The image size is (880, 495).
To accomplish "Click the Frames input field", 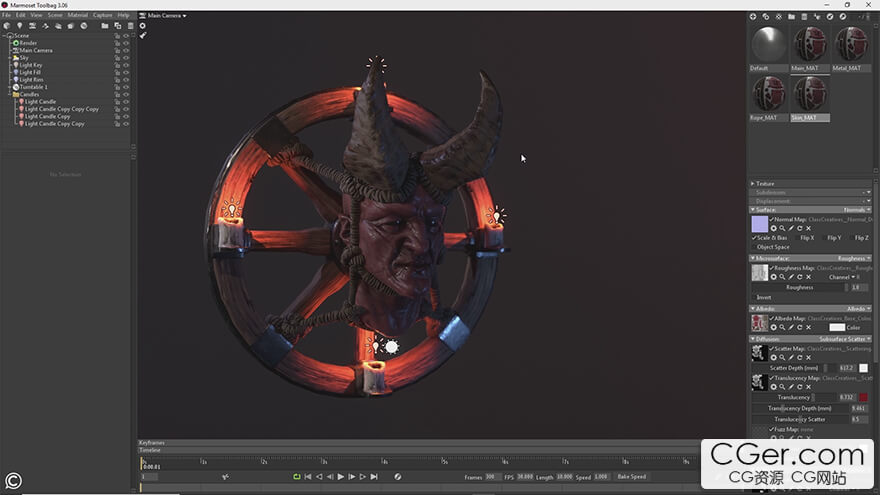I will [491, 476].
